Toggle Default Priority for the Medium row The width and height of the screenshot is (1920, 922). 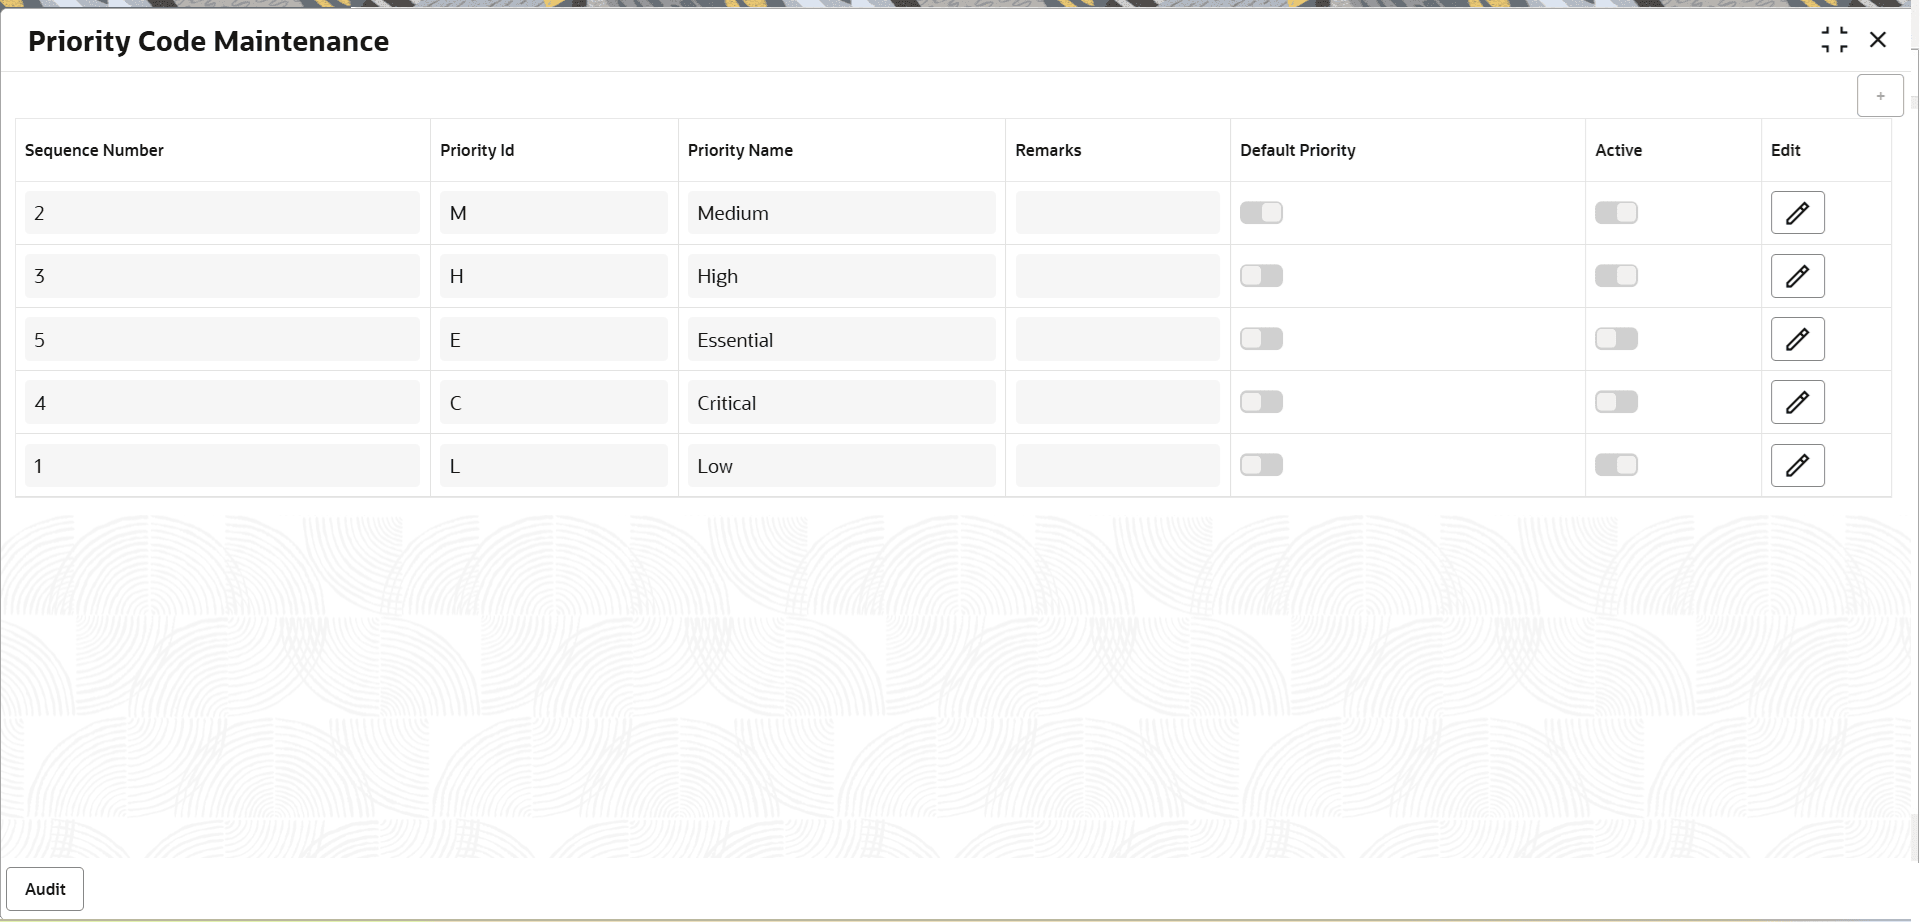pyautogui.click(x=1261, y=212)
